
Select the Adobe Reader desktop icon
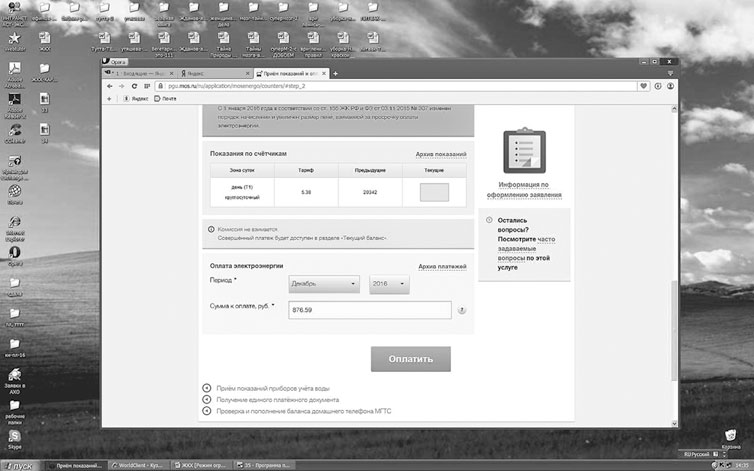(15, 105)
